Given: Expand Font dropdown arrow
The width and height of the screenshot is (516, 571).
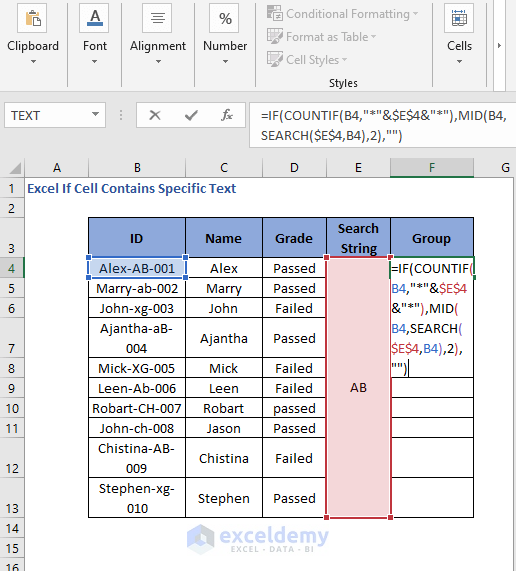Looking at the screenshot, I should tap(94, 62).
